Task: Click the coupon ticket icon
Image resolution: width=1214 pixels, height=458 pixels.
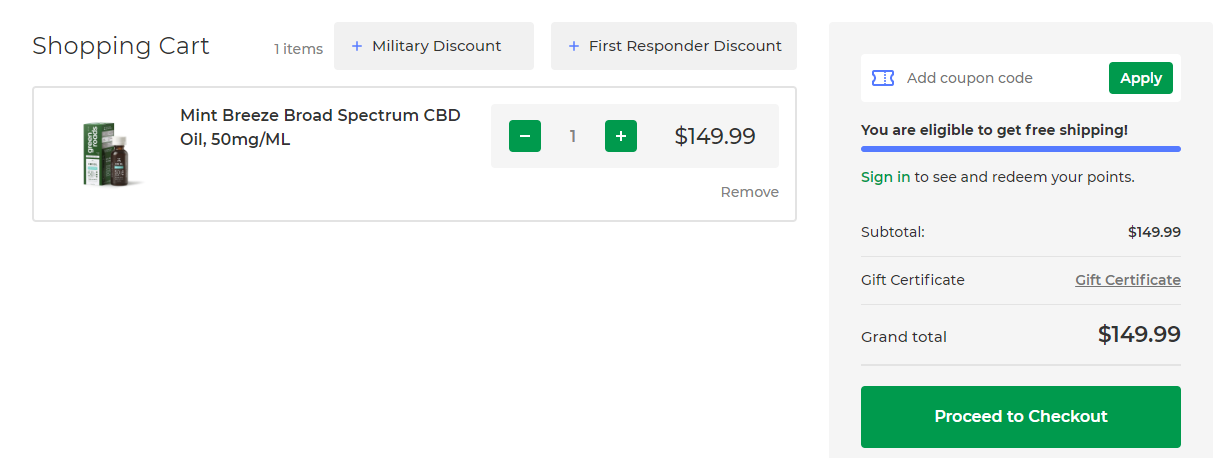Action: point(883,78)
